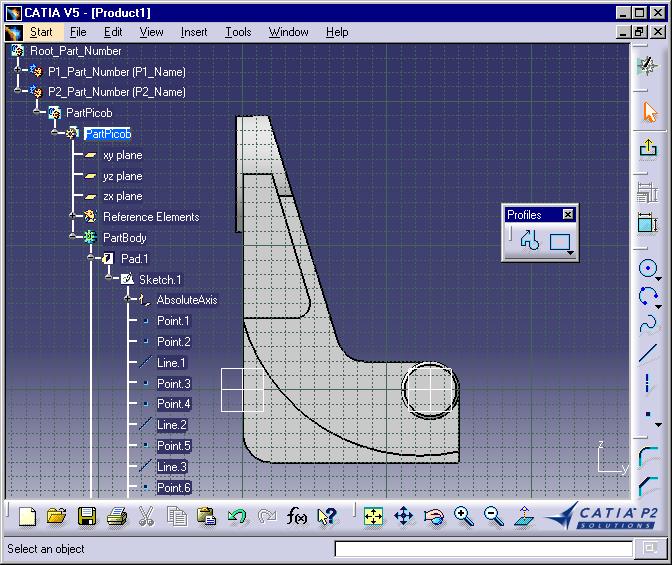Select the yz plane tree item
The image size is (672, 565).
[123, 176]
